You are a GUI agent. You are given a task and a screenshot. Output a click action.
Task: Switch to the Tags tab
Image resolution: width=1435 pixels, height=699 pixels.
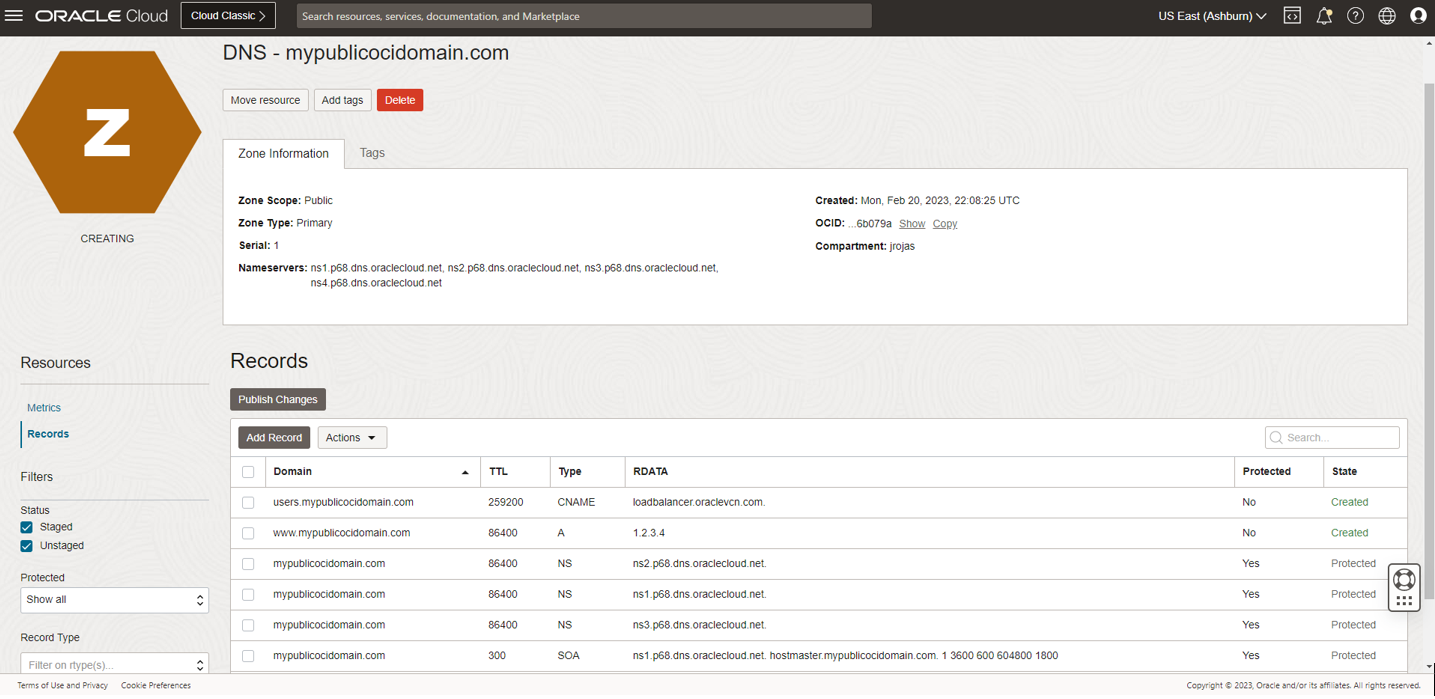(x=371, y=153)
